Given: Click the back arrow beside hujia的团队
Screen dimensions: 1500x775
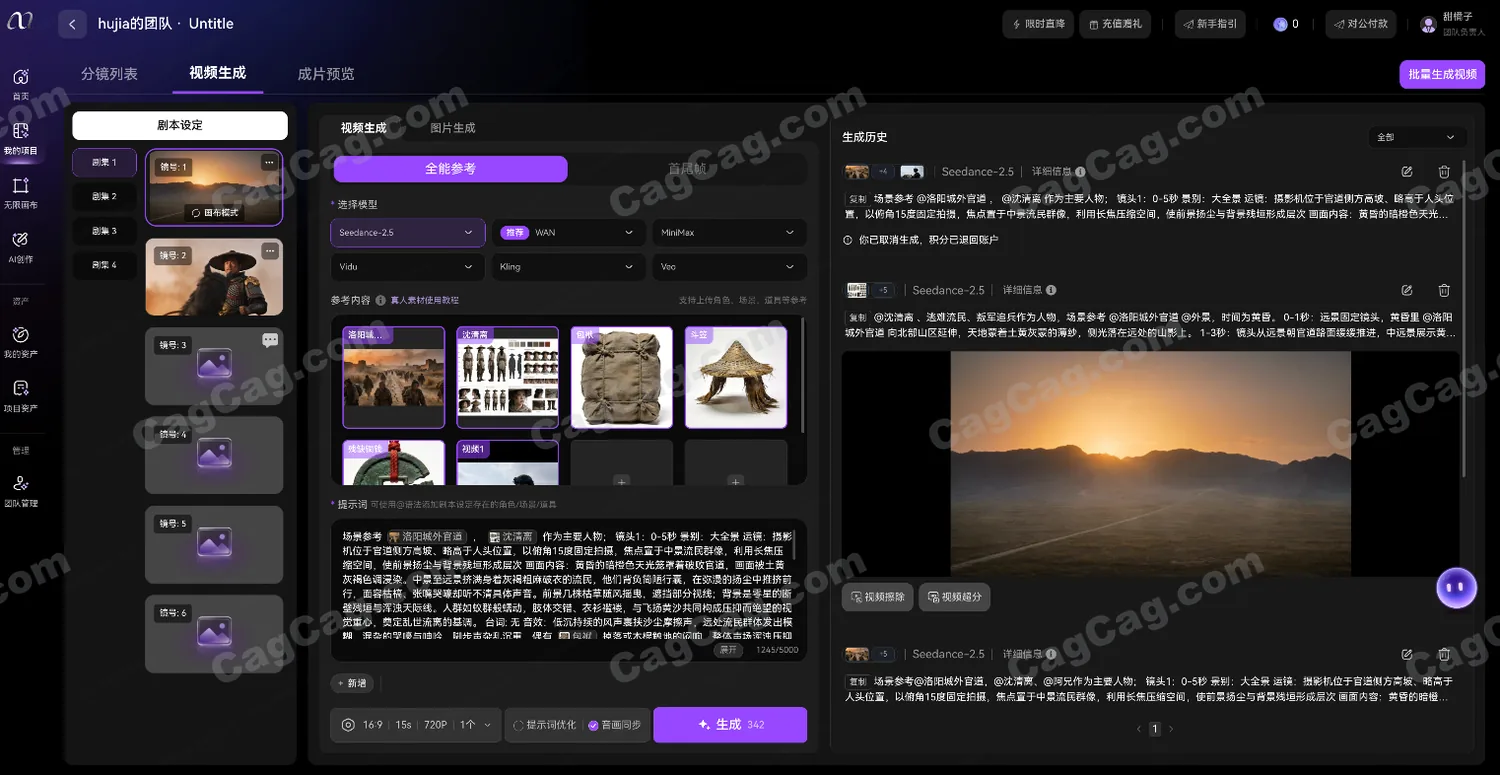Looking at the screenshot, I should 72,24.
